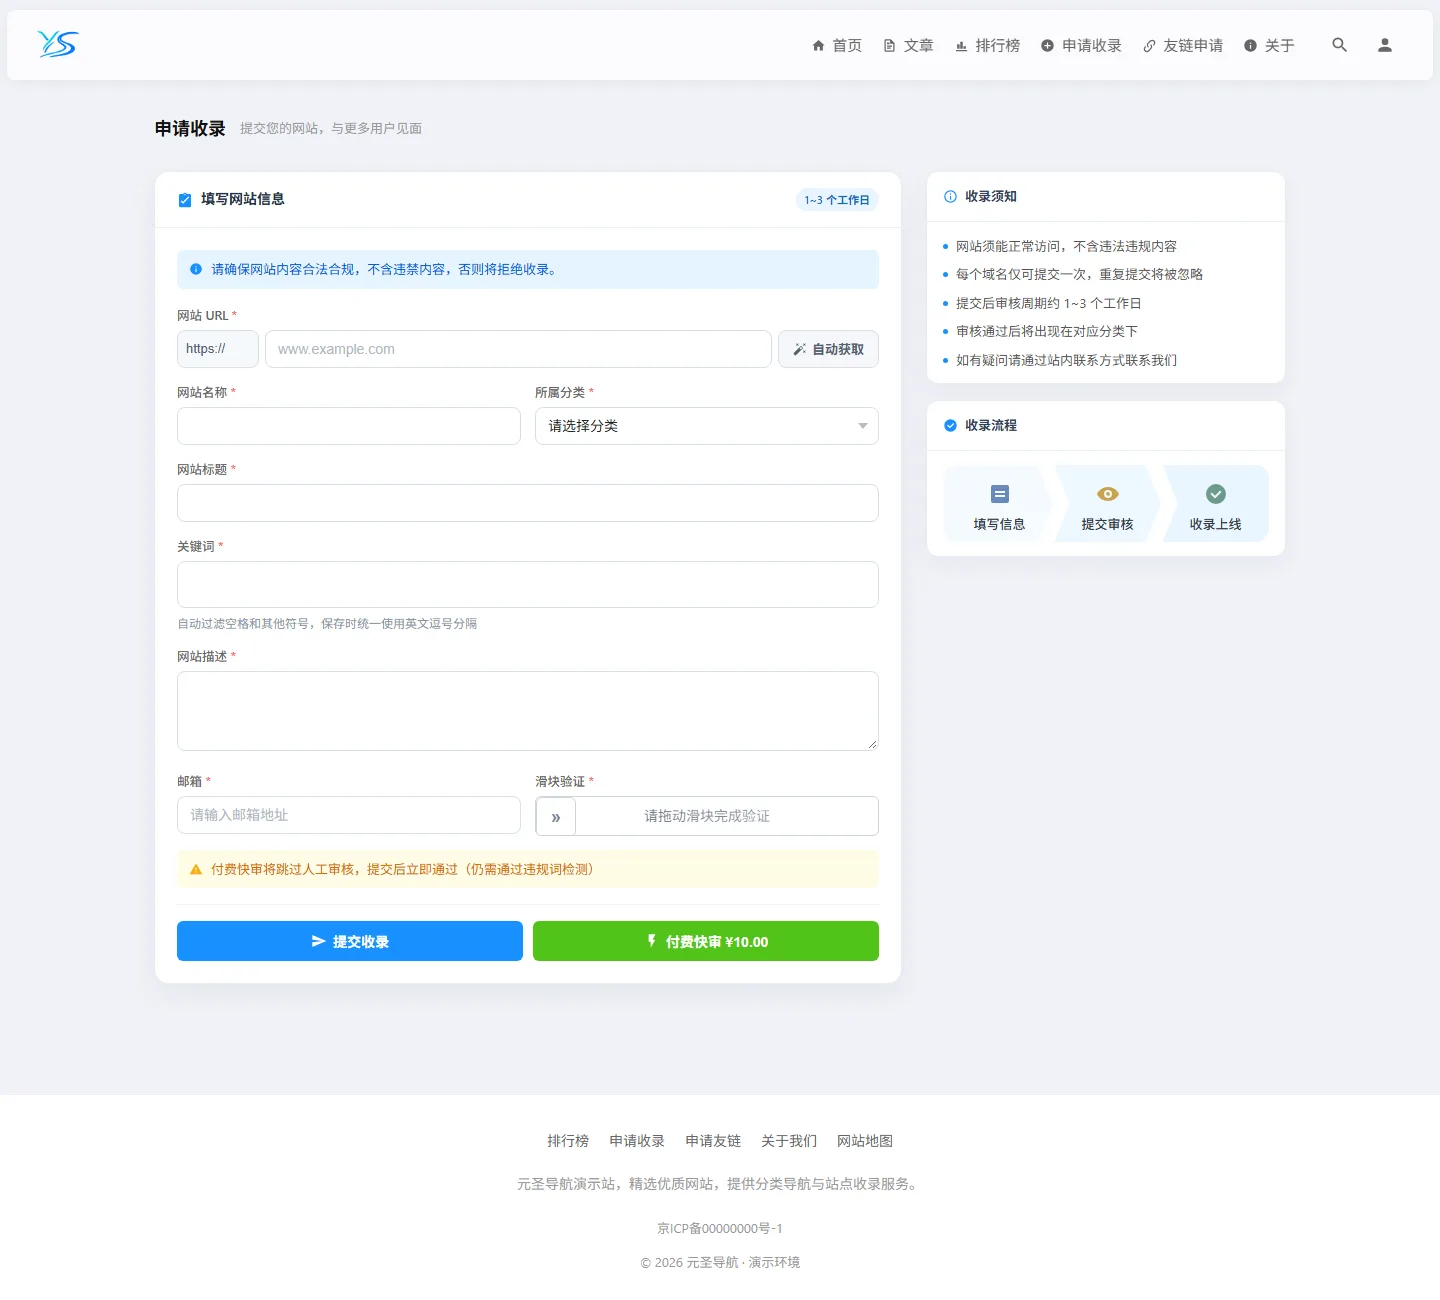Focus the 网站名称 input field
Viewport: 1440px width, 1300px height.
(349, 426)
